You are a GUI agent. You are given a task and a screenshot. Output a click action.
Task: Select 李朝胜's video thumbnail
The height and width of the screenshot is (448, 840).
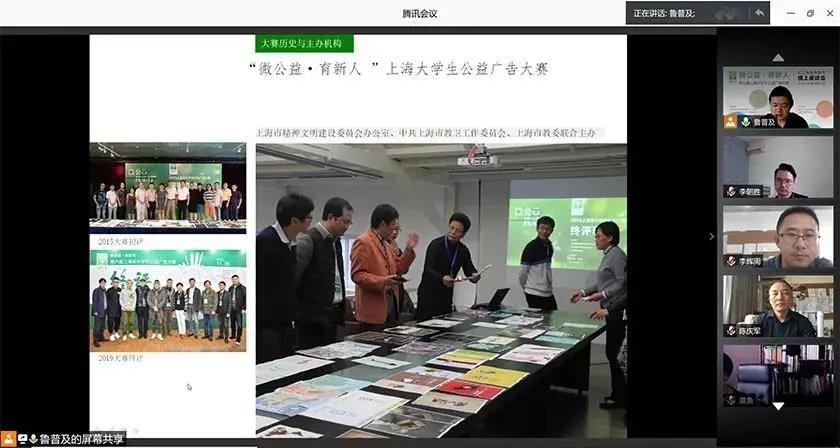point(778,167)
